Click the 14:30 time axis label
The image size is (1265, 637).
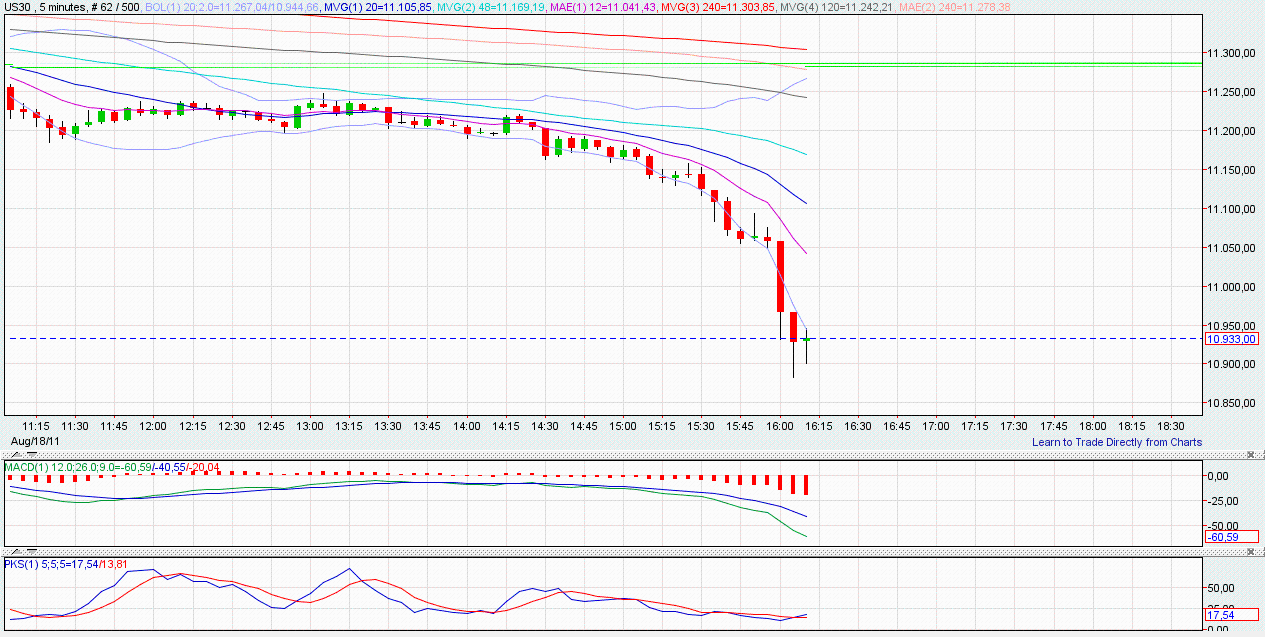(x=544, y=426)
